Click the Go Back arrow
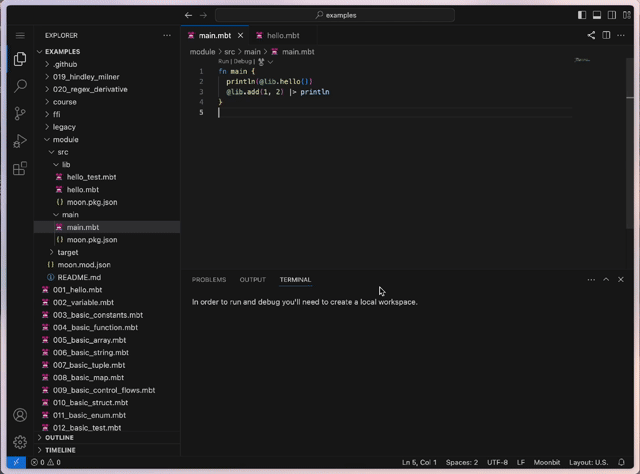The image size is (640, 474). [188, 15]
